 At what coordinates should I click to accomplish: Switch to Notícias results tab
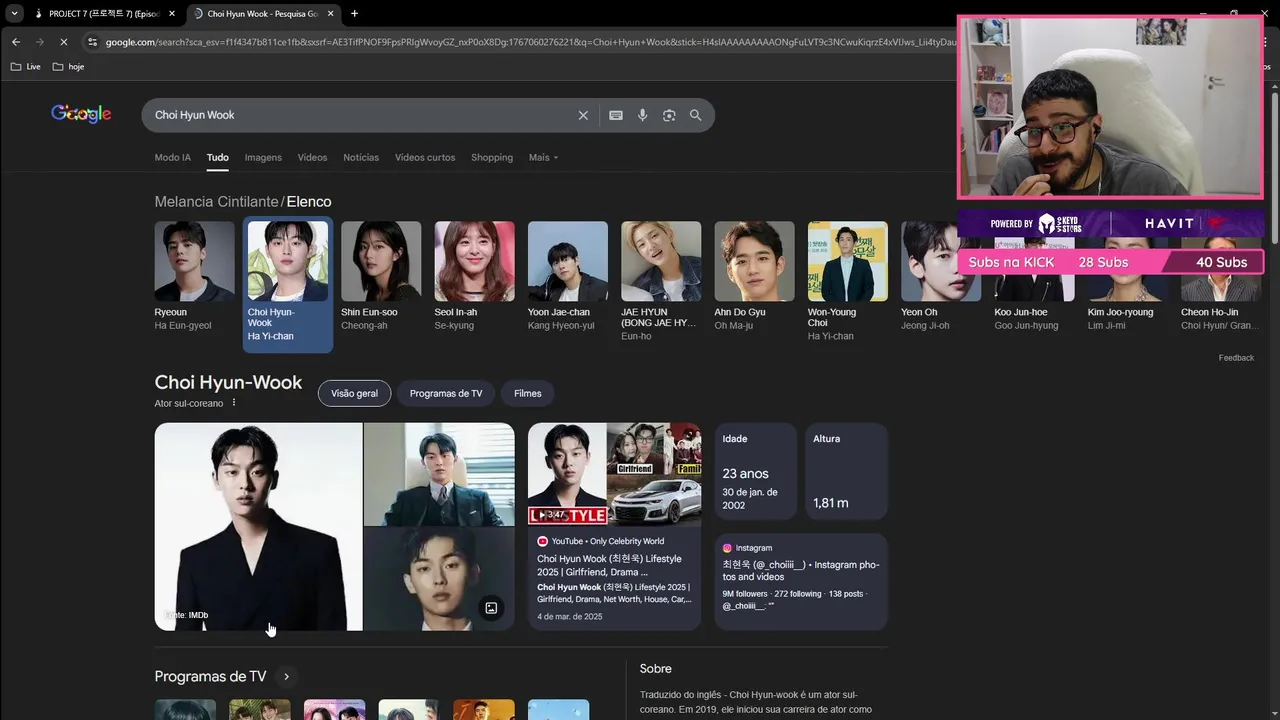[361, 157]
